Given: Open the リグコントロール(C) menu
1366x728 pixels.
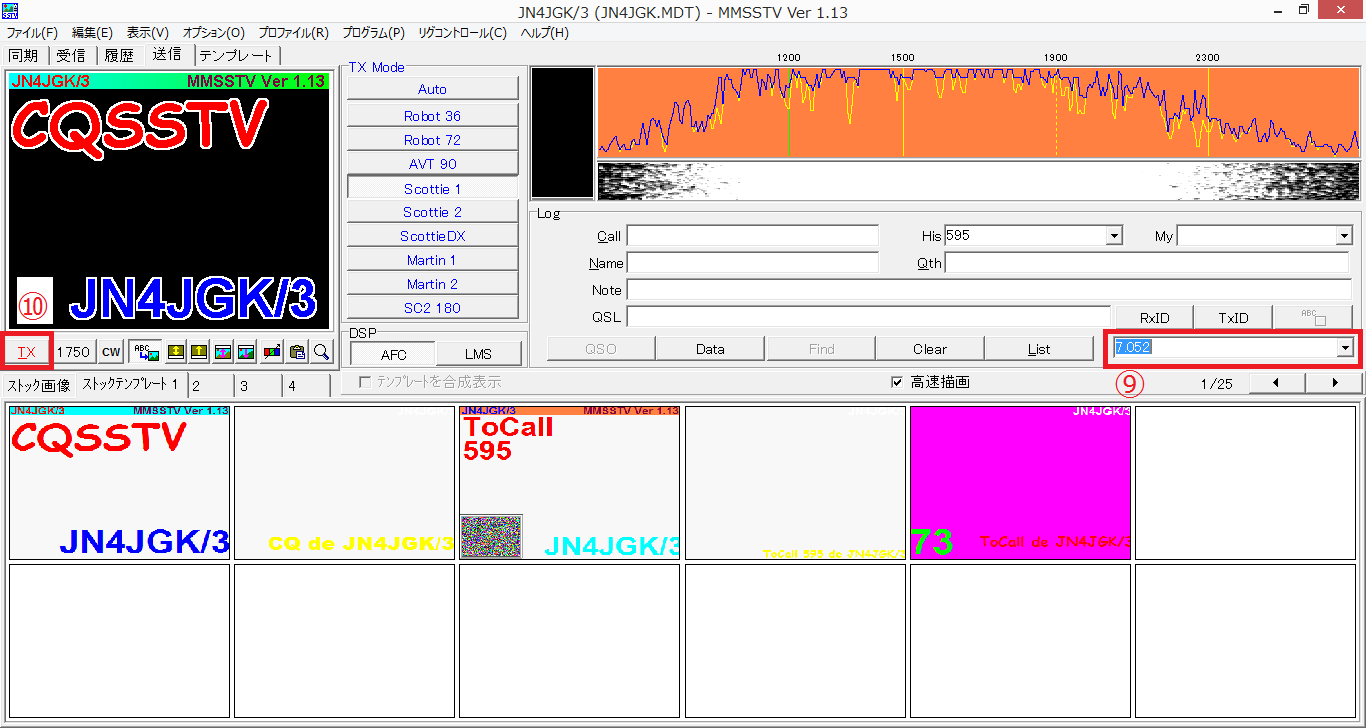Looking at the screenshot, I should (x=463, y=33).
